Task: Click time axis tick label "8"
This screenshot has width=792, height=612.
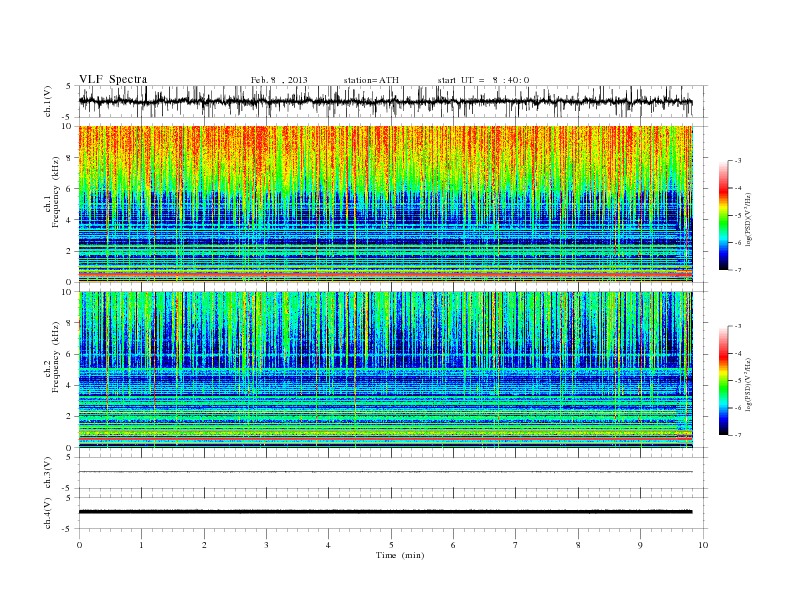Action: tap(578, 545)
